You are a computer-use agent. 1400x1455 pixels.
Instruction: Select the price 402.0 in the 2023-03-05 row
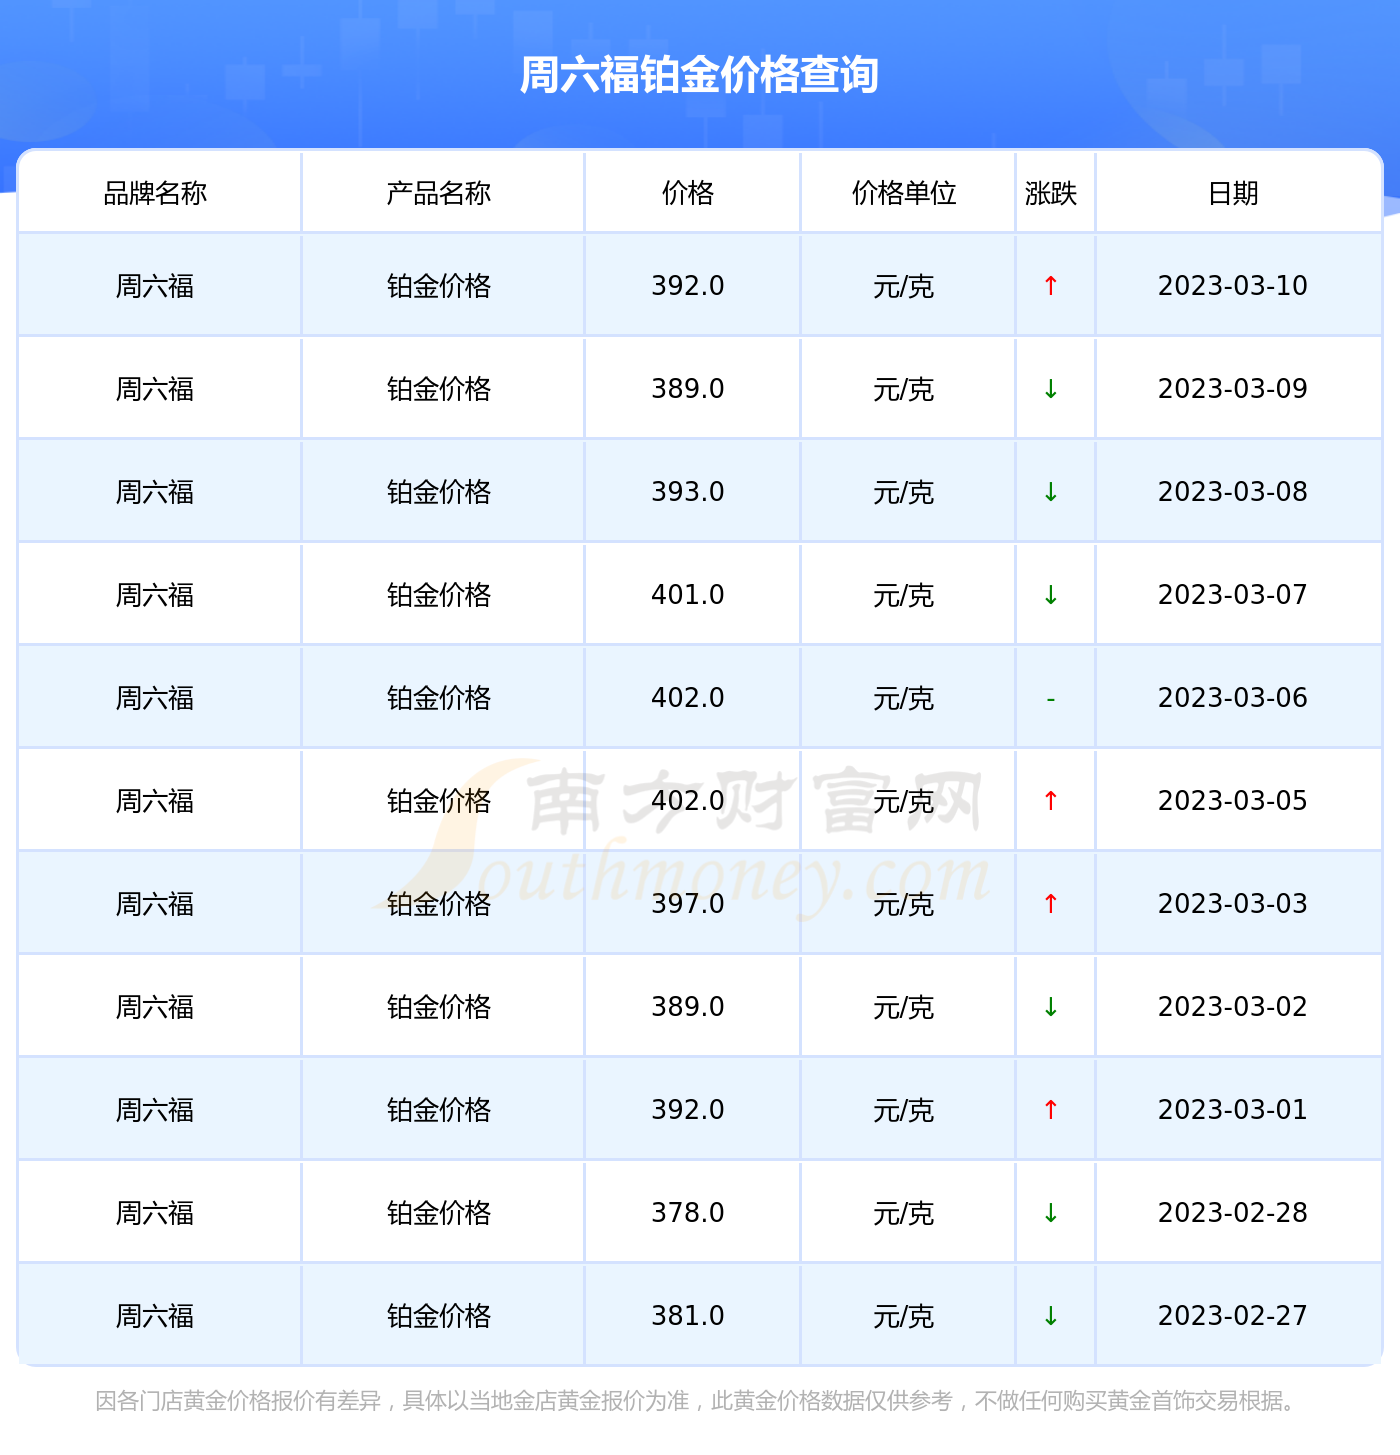click(688, 801)
